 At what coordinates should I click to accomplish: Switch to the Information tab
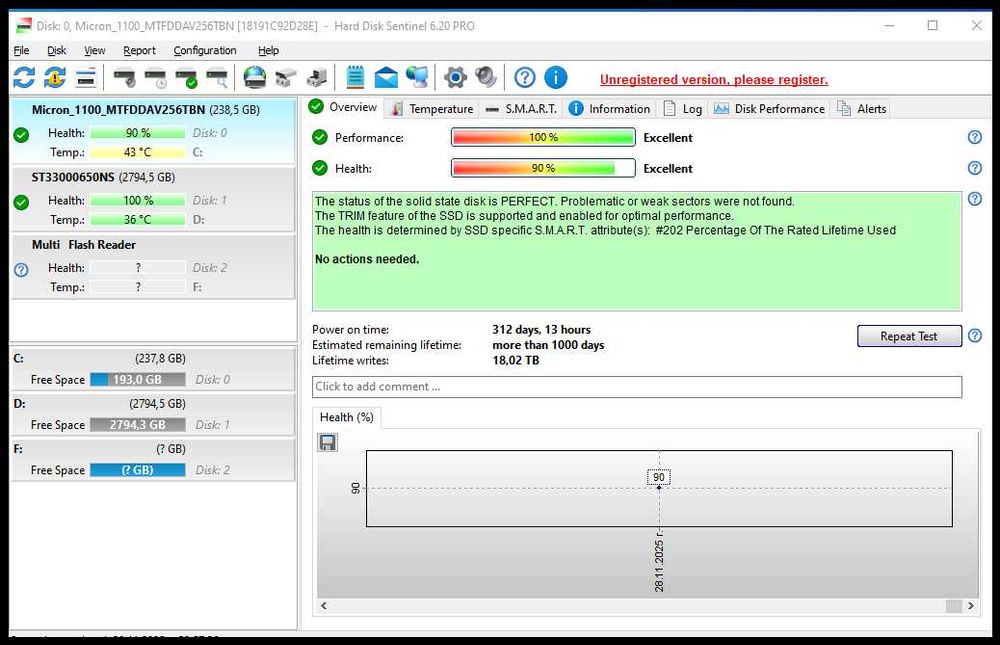609,109
